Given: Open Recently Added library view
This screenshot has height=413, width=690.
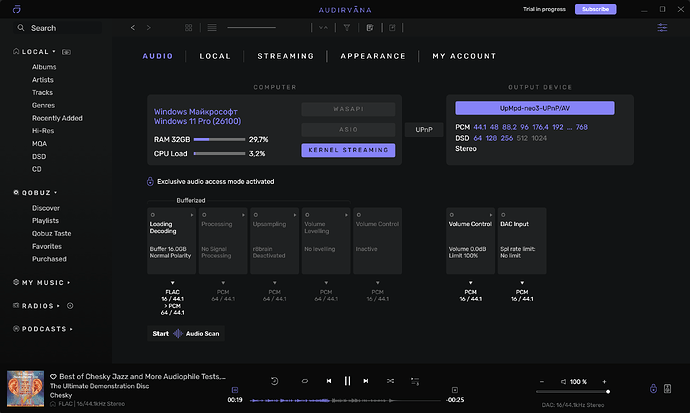Looking at the screenshot, I should pos(57,118).
